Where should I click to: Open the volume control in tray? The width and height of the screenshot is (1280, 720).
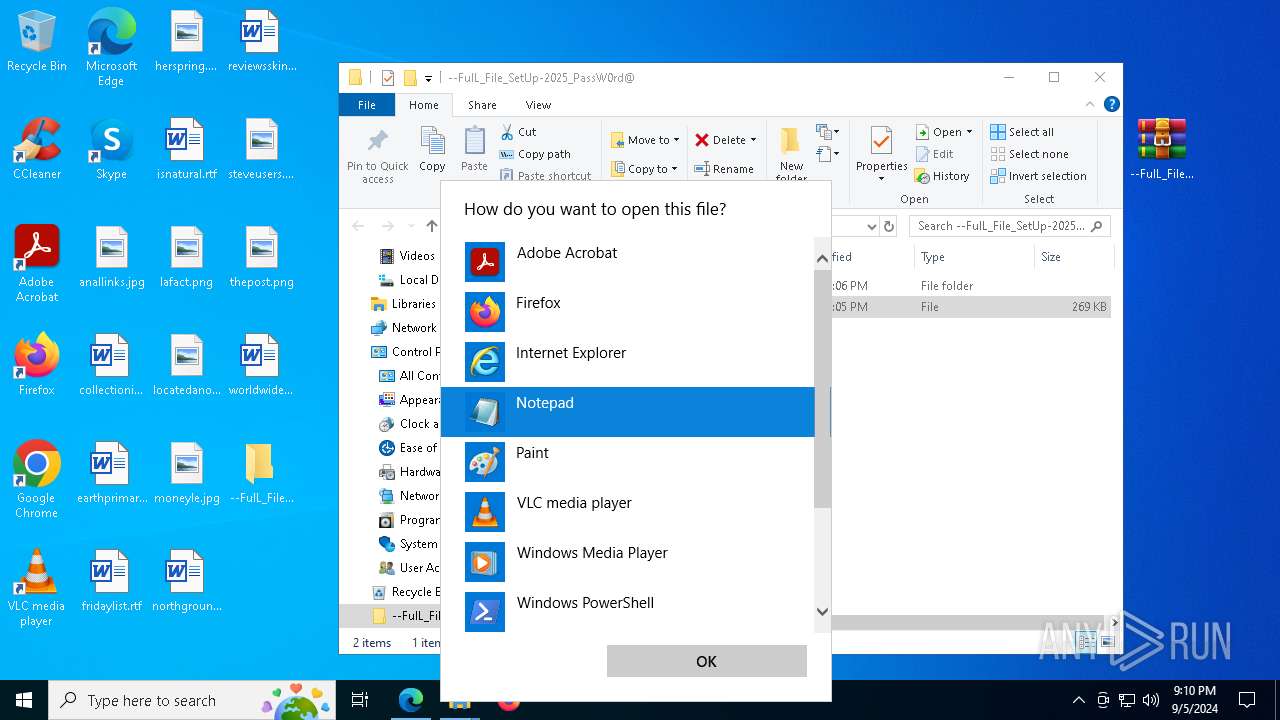coord(1150,700)
